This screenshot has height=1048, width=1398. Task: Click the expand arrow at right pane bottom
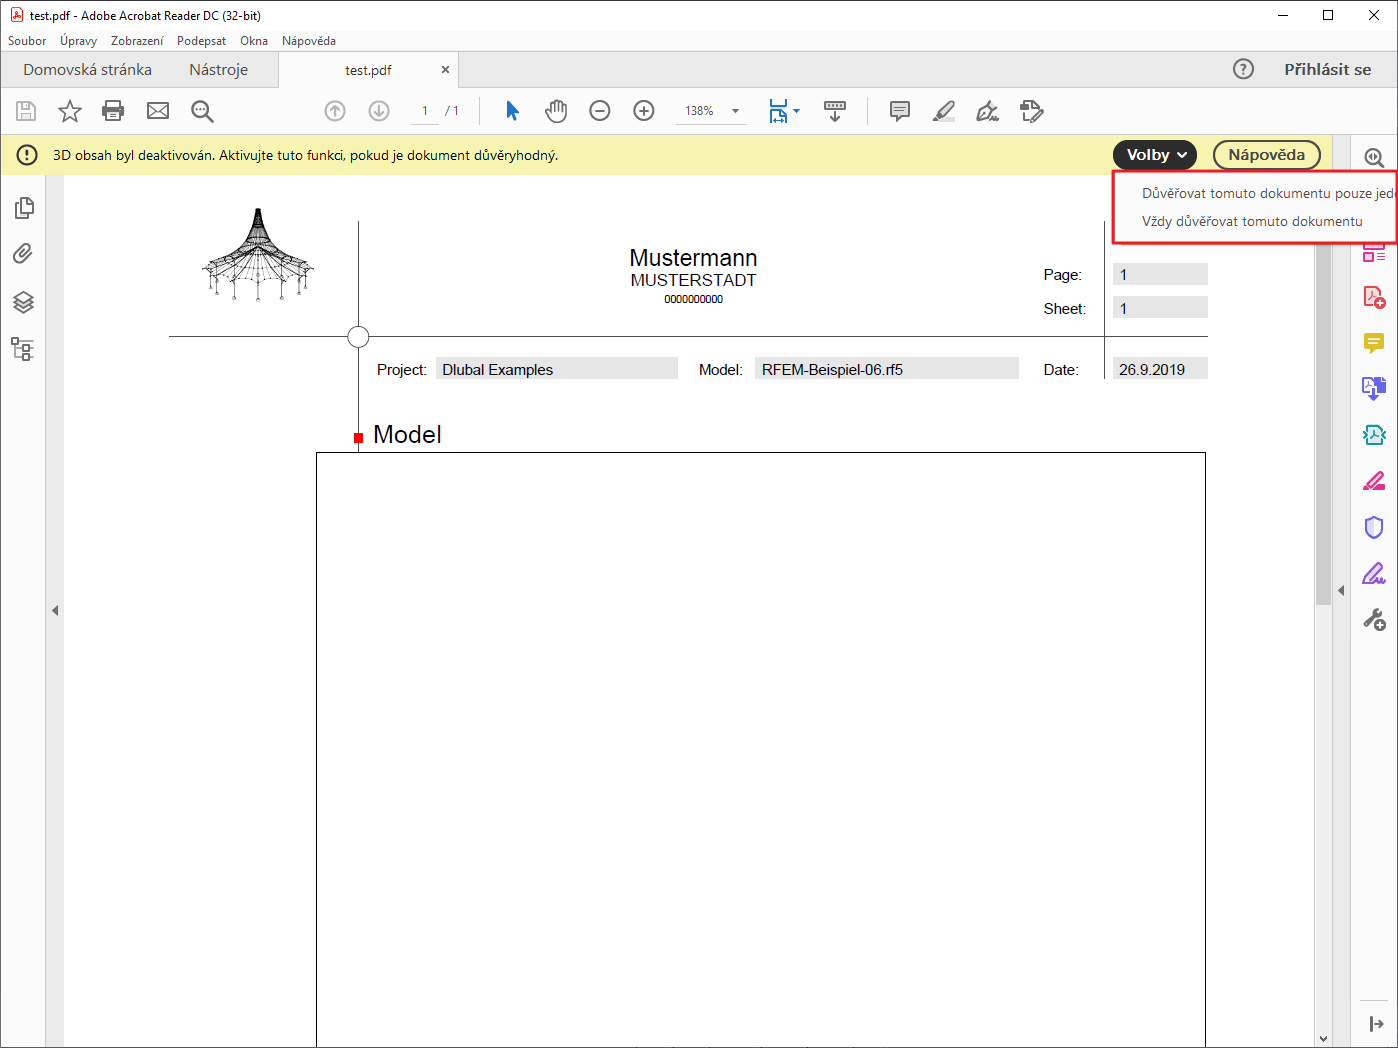1376,1024
